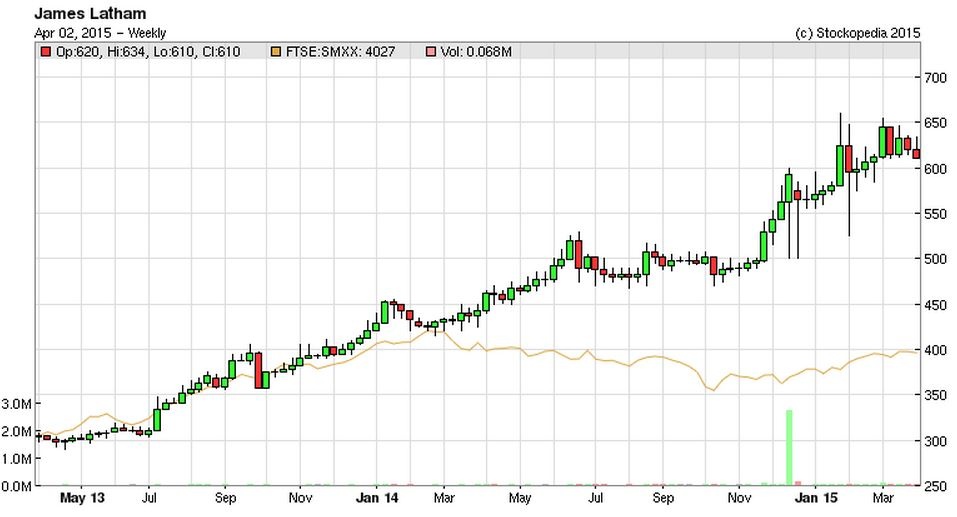Click the pink Vol legend swatch
This screenshot has width=957, height=517.
click(x=430, y=52)
